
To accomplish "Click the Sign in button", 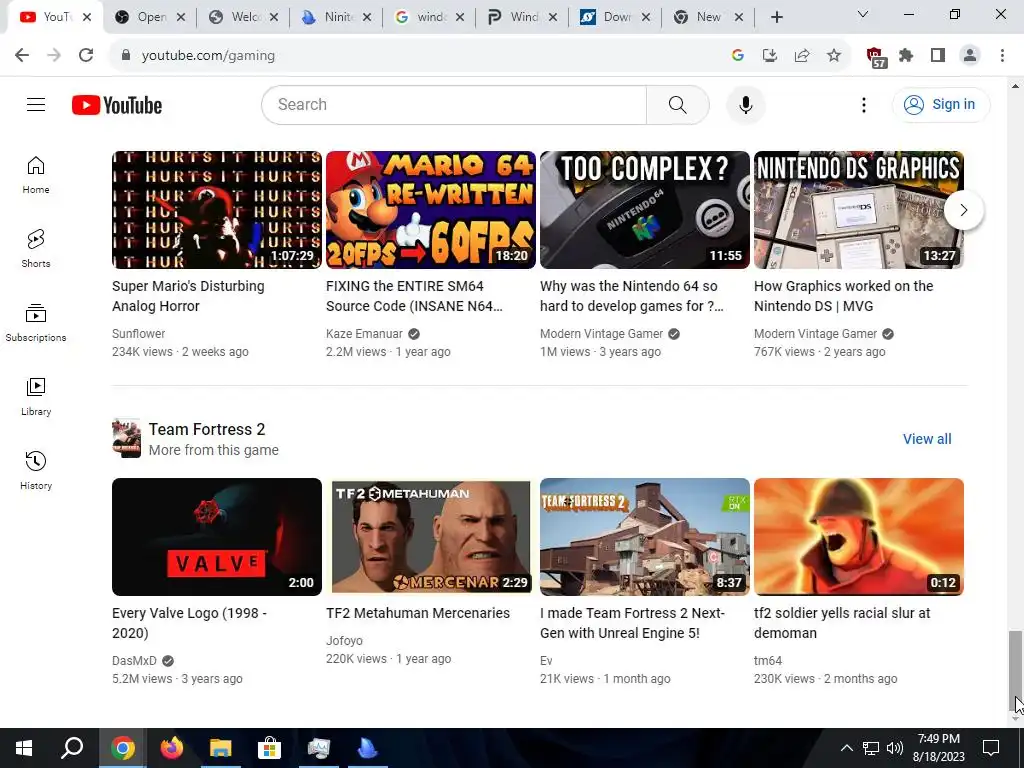I will (x=940, y=104).
